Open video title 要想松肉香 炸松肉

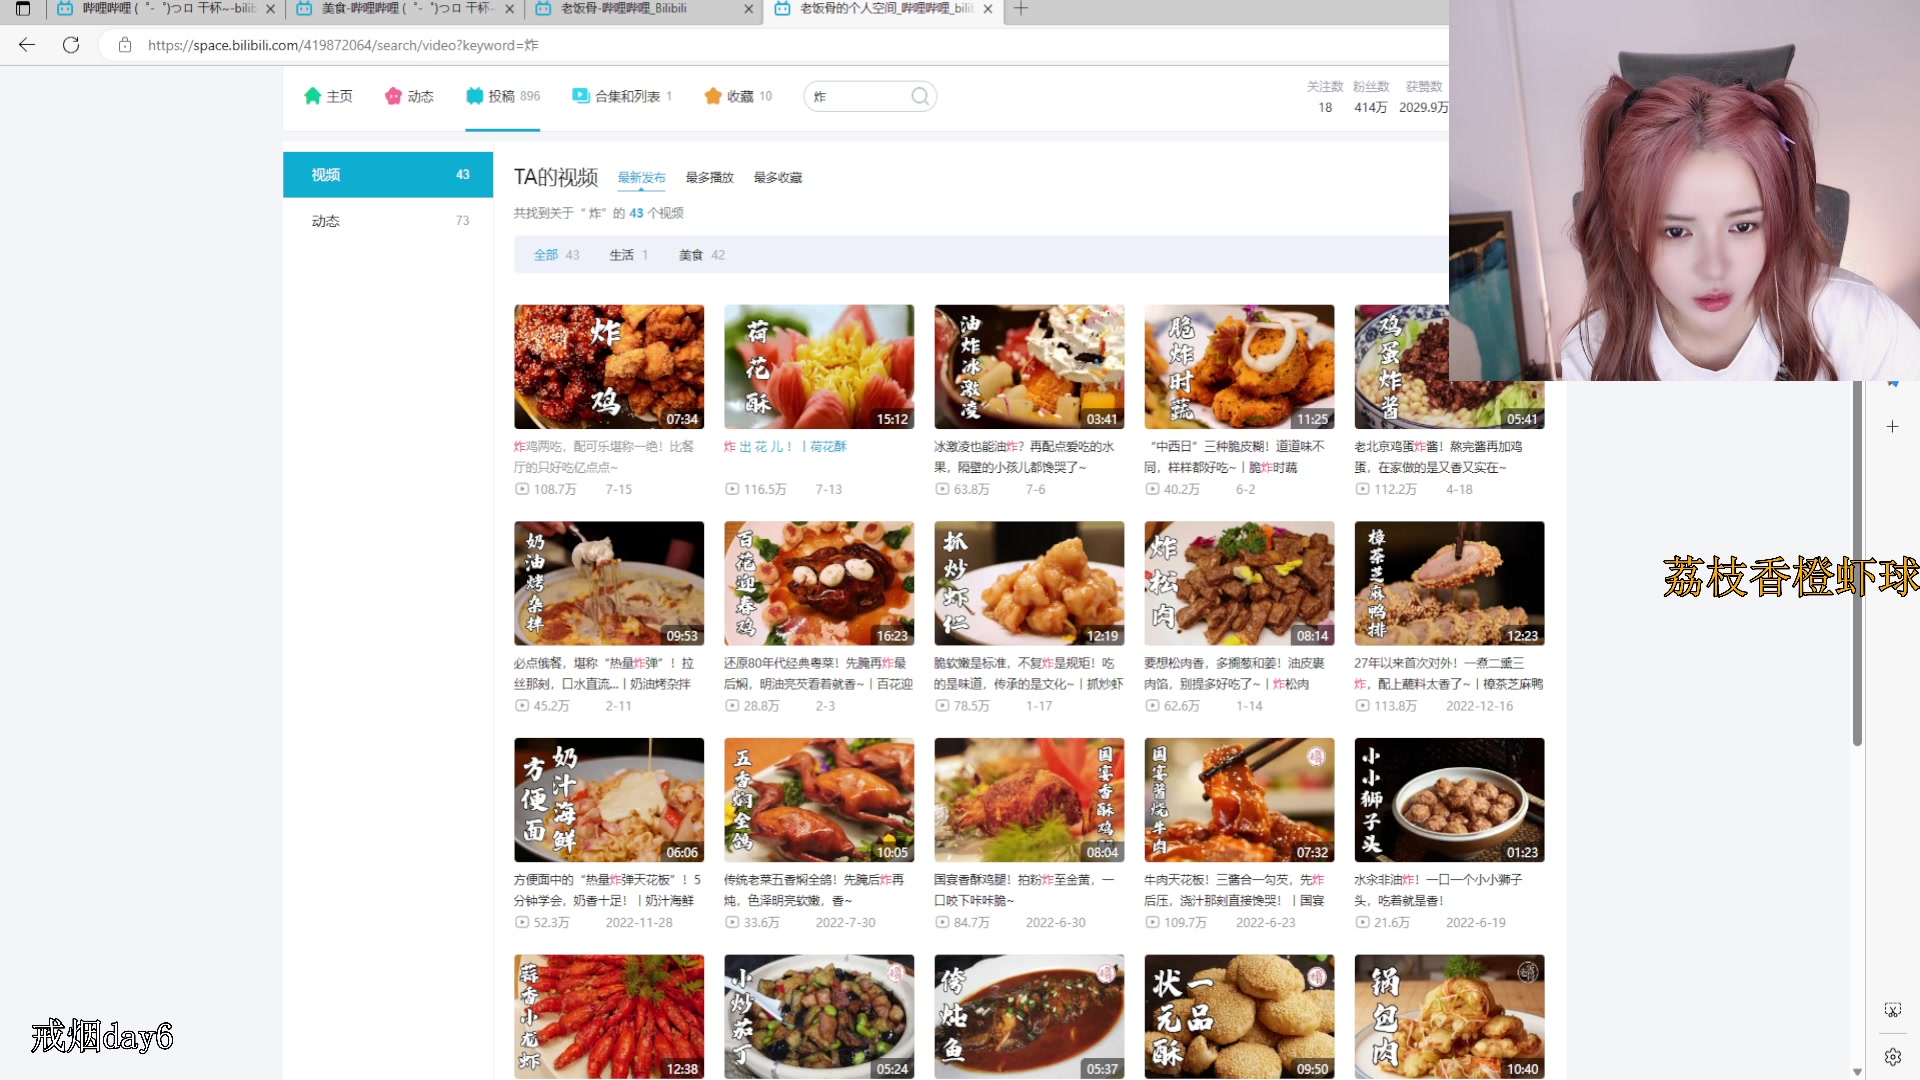[1234, 673]
